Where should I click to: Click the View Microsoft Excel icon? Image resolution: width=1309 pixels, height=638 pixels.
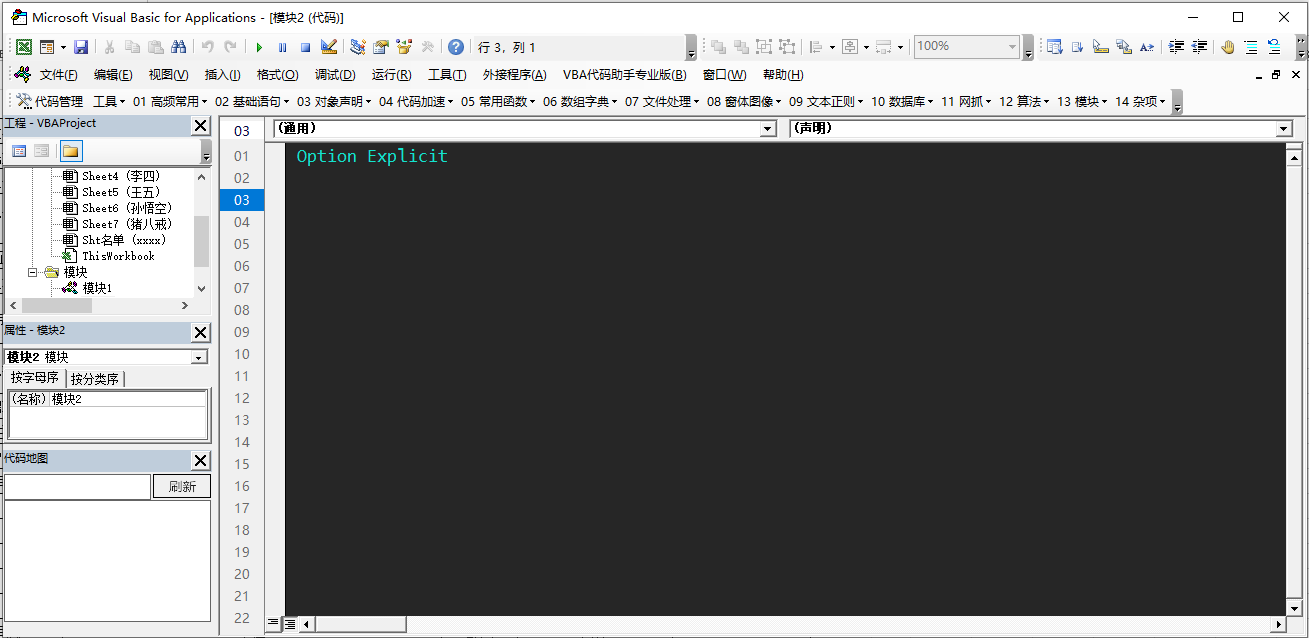pos(23,47)
